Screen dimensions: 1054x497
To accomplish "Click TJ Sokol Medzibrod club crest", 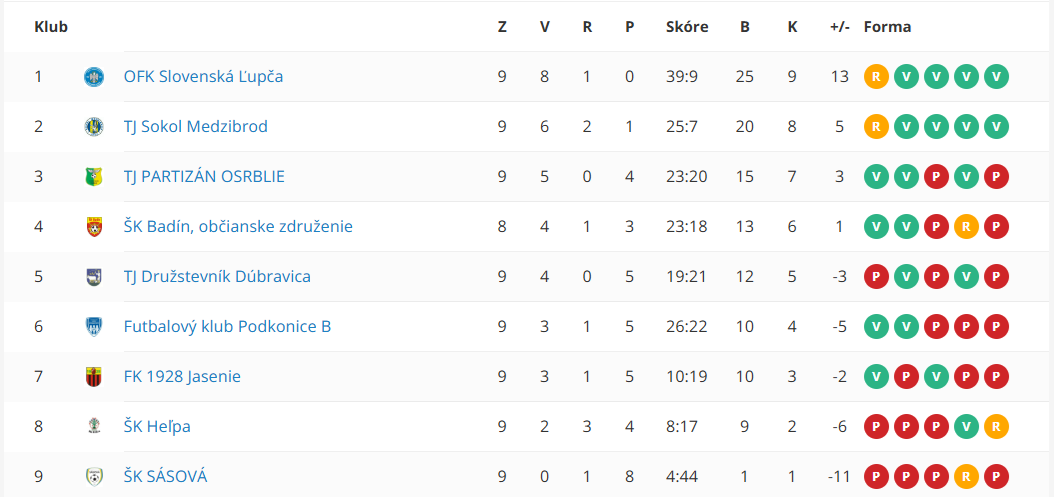I will [93, 126].
